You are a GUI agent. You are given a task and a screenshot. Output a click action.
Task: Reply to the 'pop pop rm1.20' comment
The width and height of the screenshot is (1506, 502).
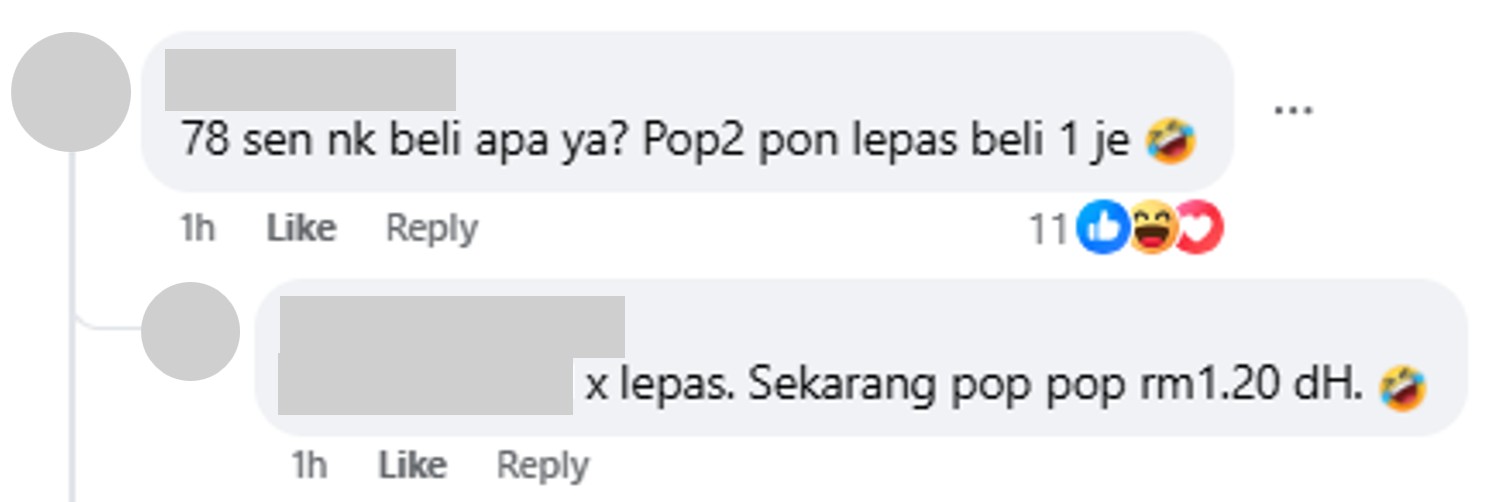543,465
